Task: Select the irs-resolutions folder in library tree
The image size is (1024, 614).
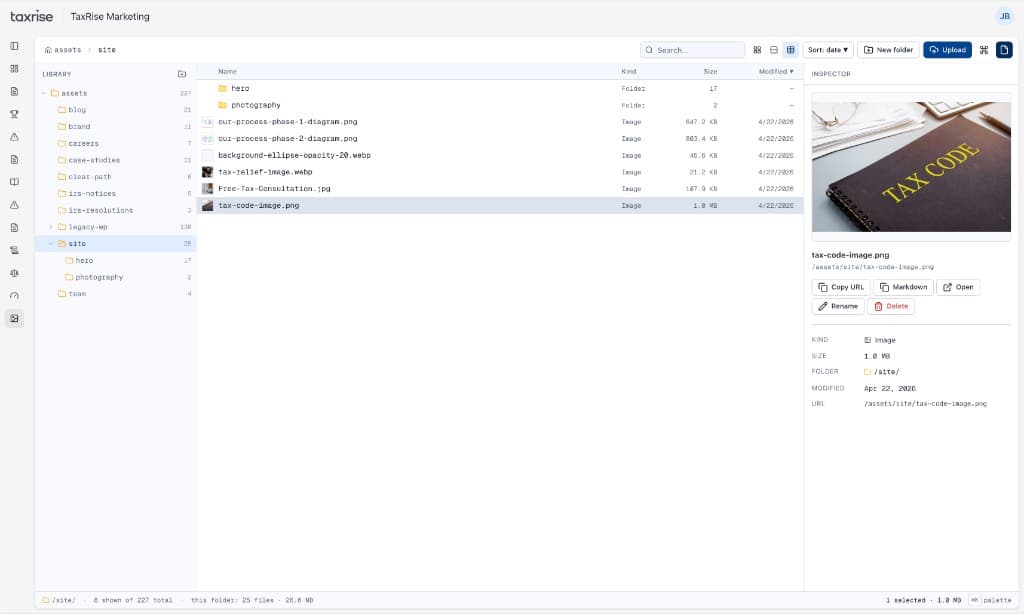Action: click(115, 210)
